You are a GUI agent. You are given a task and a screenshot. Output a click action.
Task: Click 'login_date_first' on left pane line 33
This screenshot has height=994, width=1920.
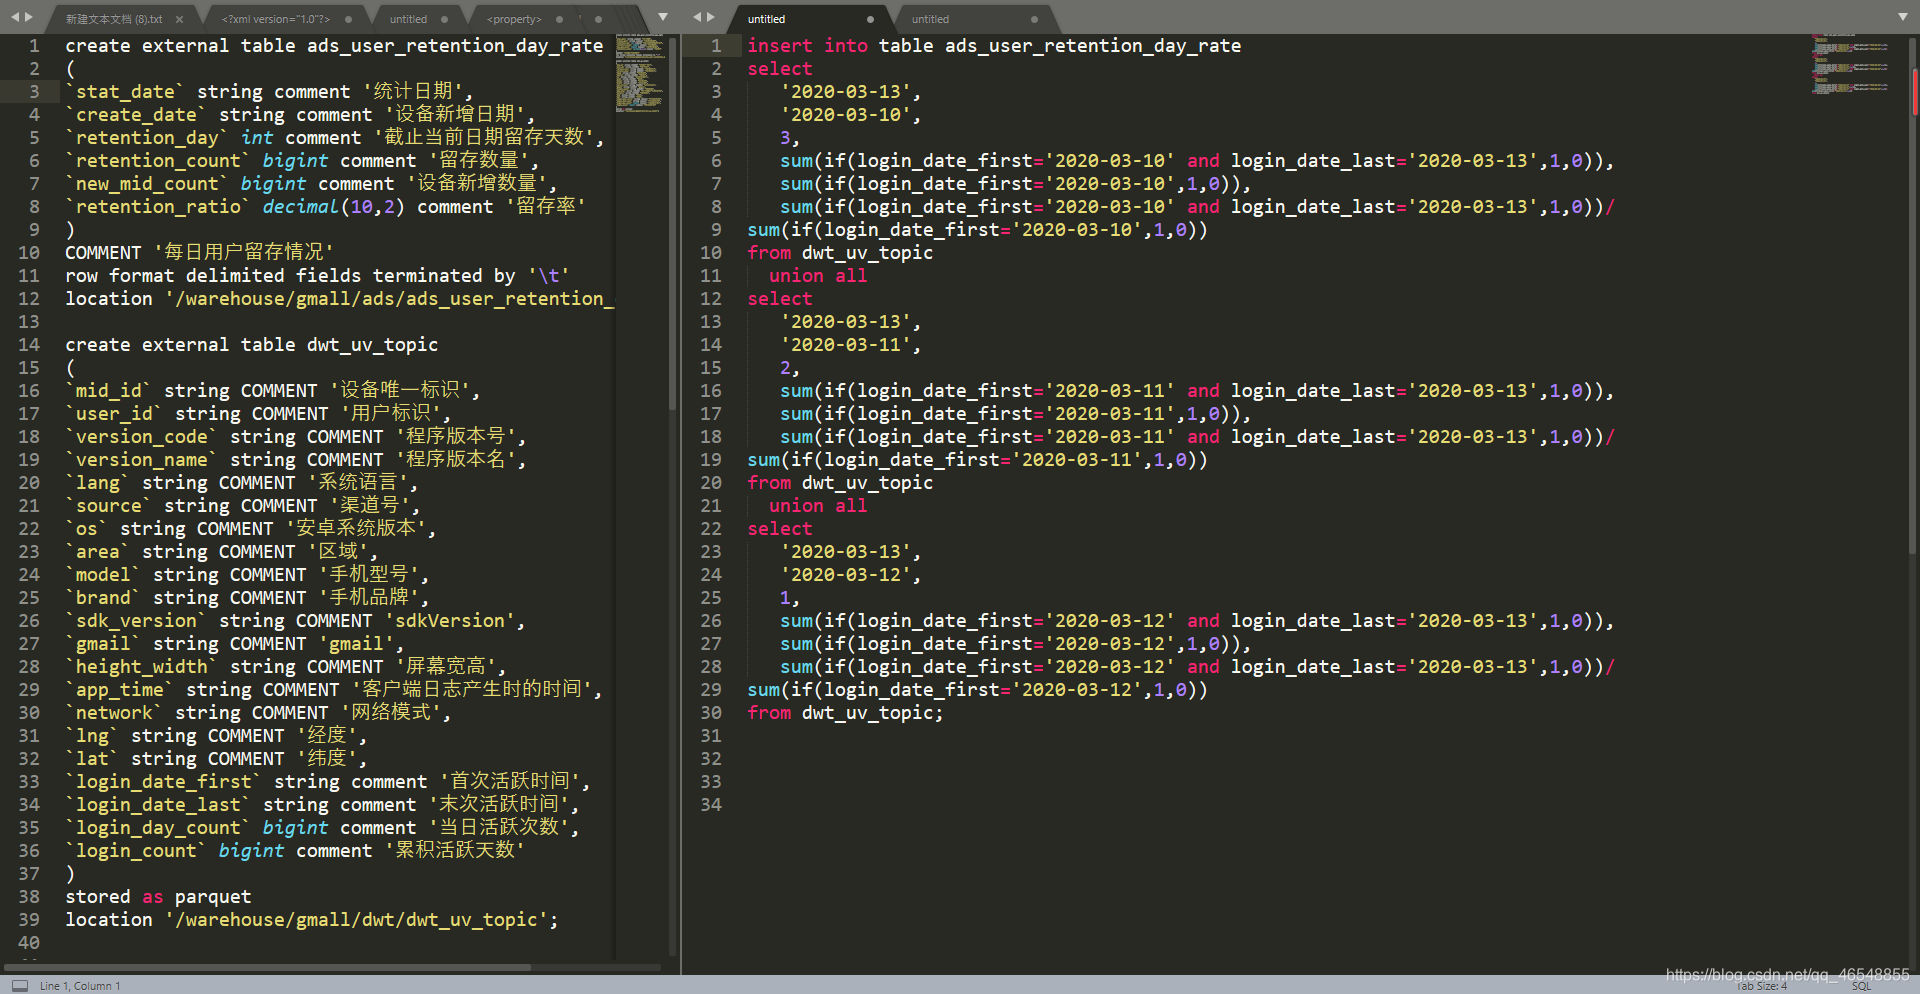(164, 782)
